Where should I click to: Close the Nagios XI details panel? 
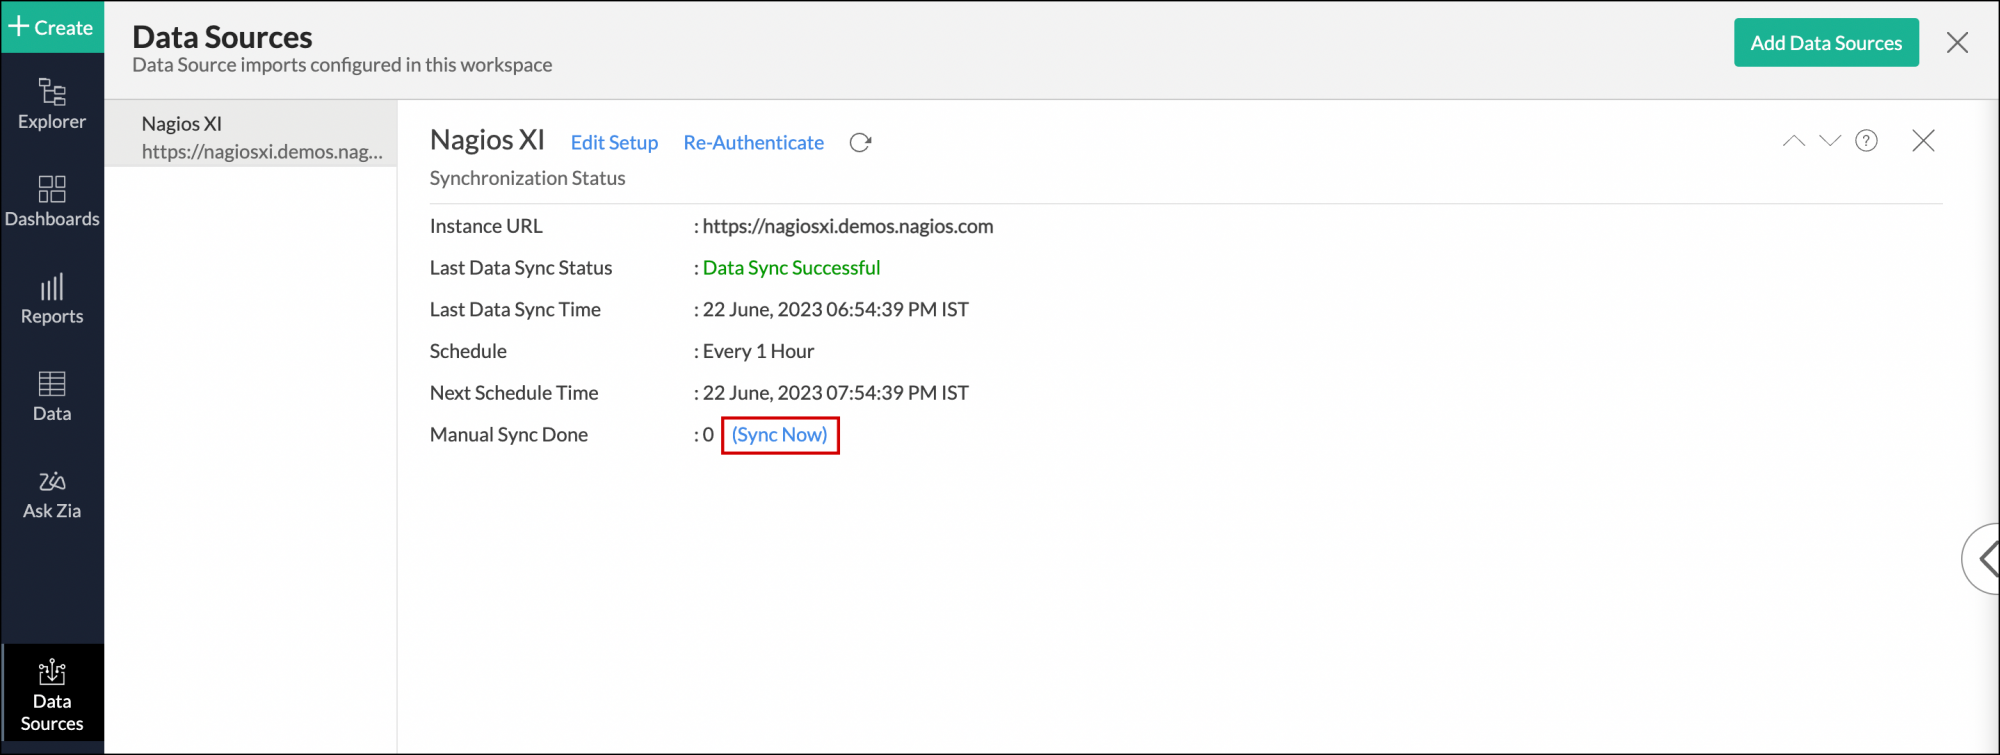1923,141
